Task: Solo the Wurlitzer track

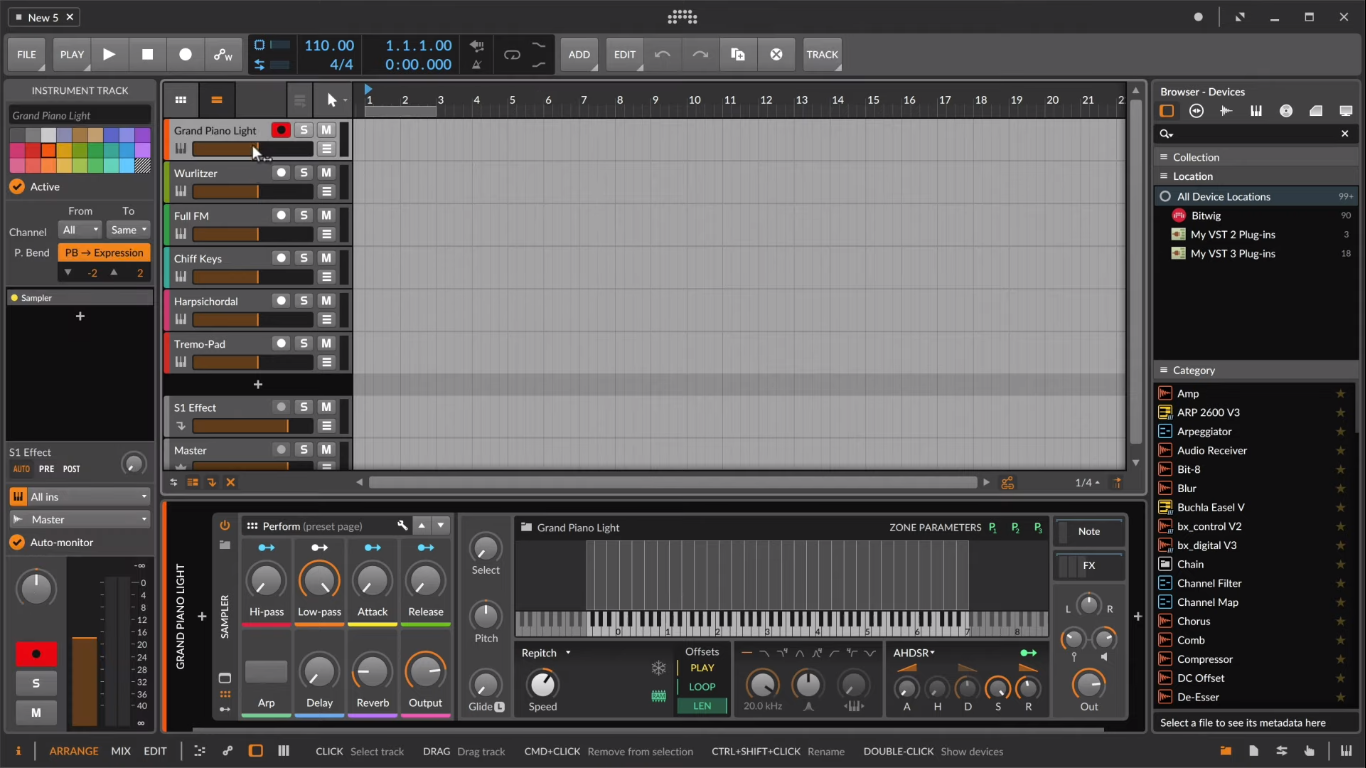Action: 304,172
